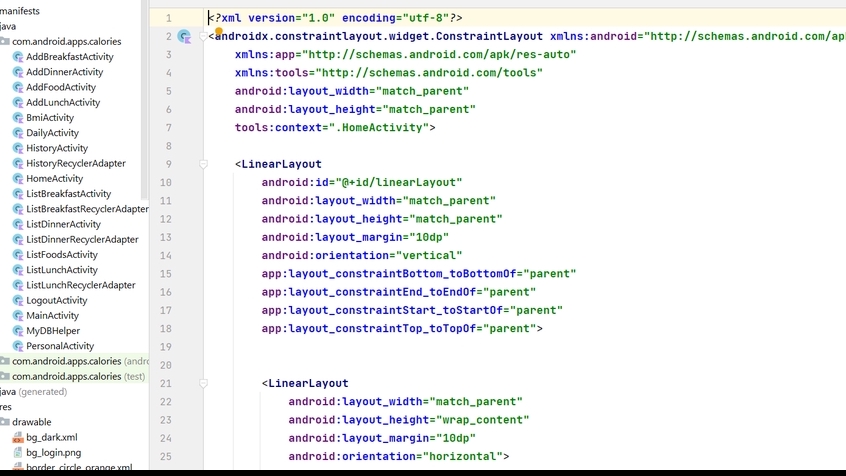The image size is (846, 476).
Task: Click xmlns:tools declaration on line 4
Action: [388, 73]
